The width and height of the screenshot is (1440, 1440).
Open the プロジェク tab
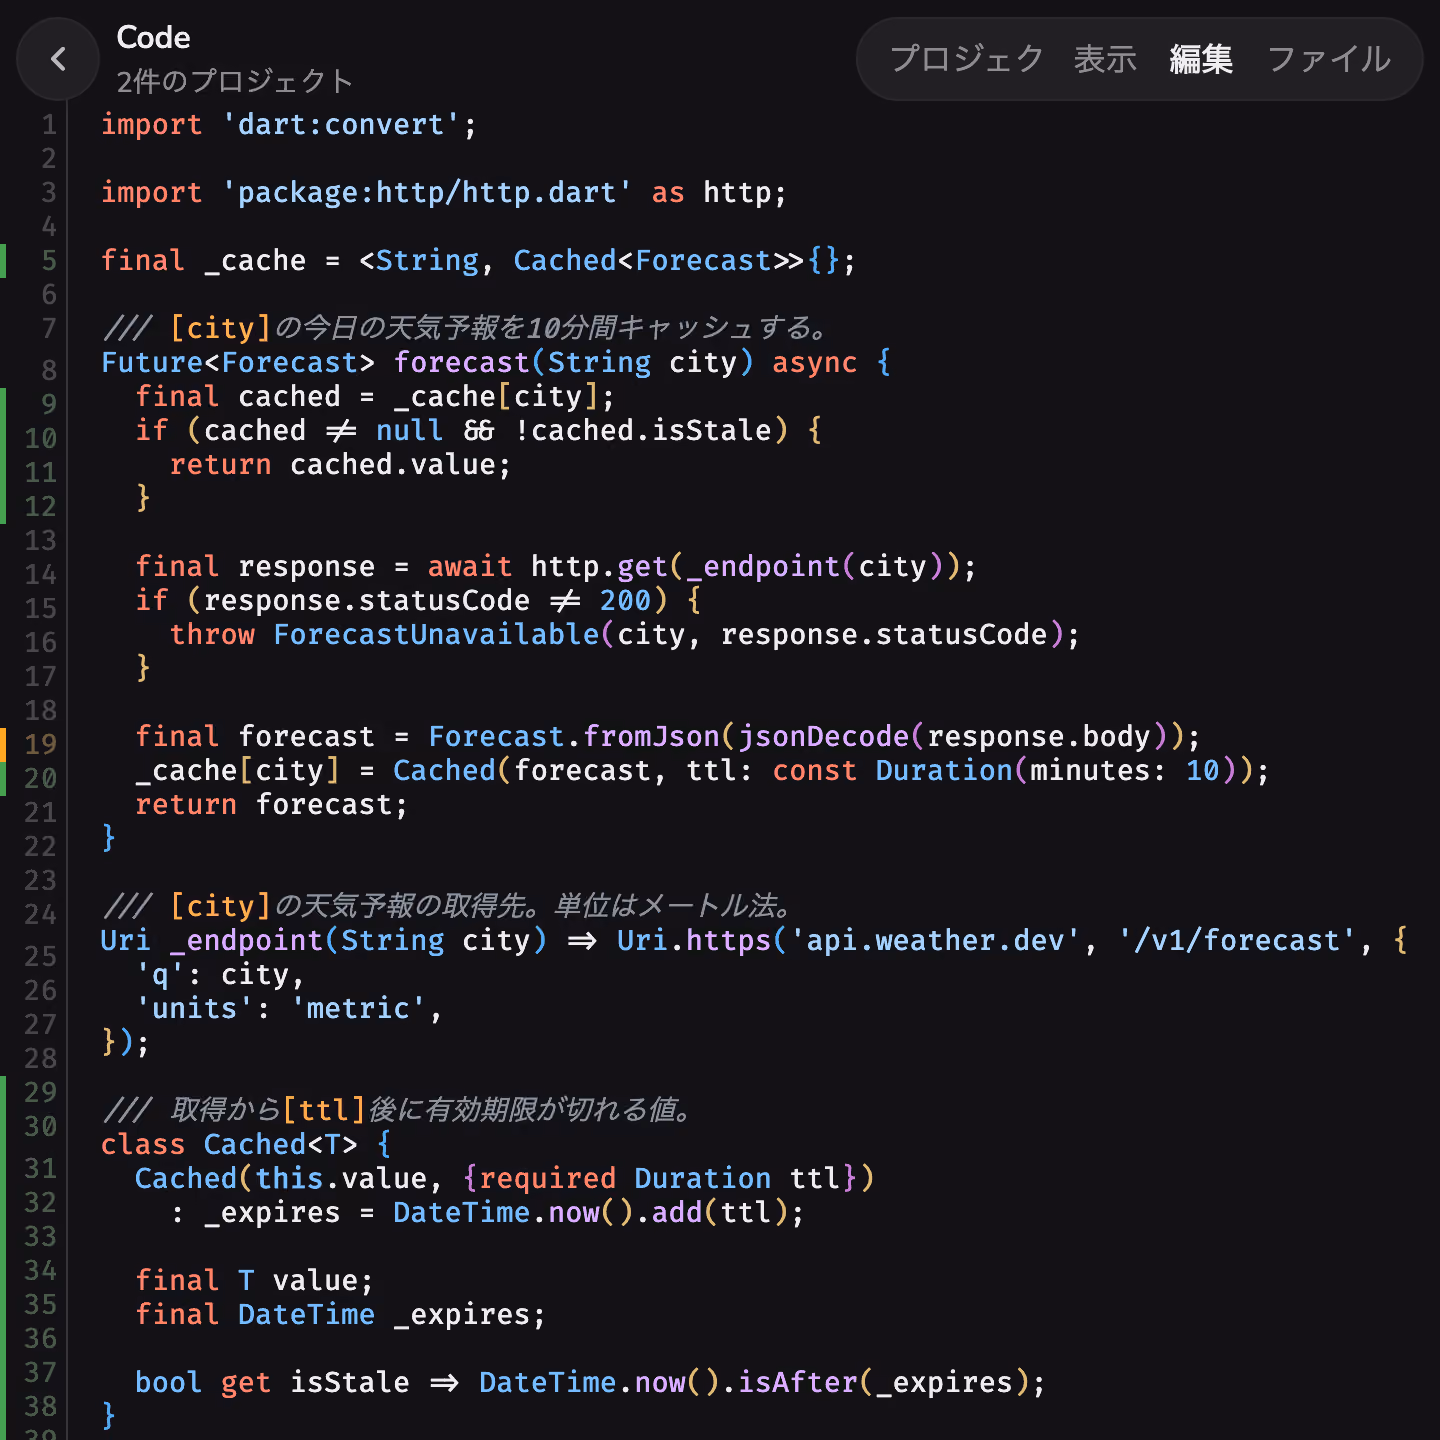(966, 59)
